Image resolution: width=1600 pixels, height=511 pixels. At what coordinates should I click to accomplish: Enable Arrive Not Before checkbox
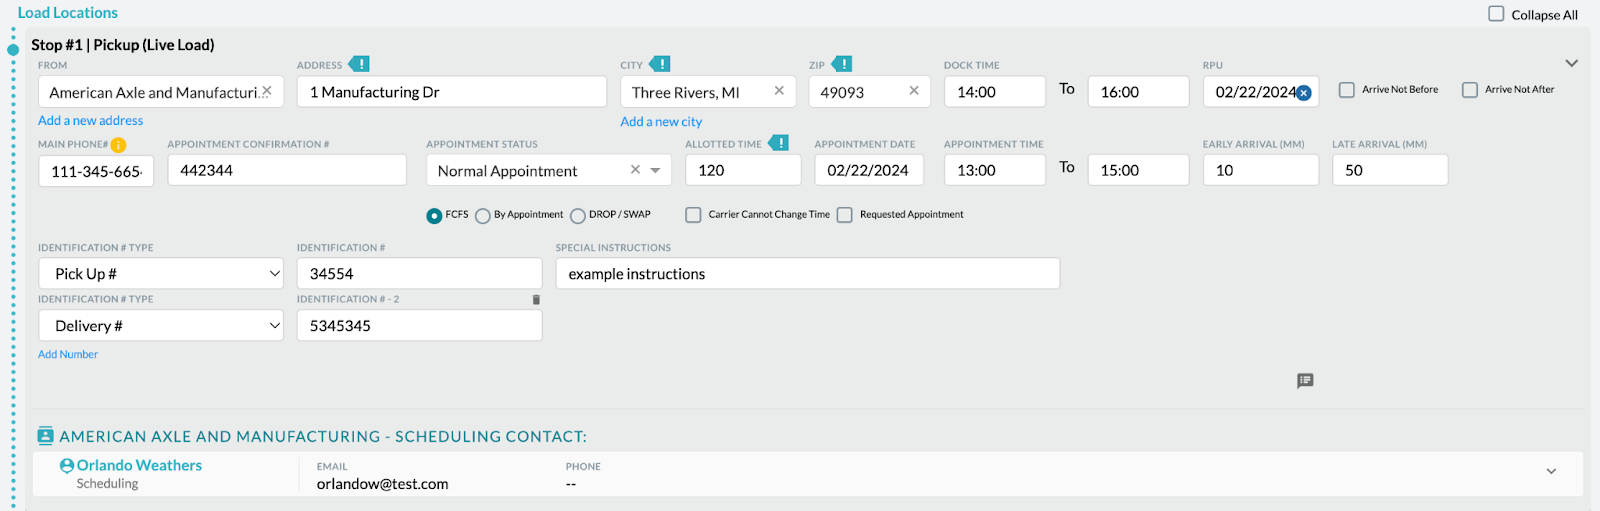coord(1347,90)
